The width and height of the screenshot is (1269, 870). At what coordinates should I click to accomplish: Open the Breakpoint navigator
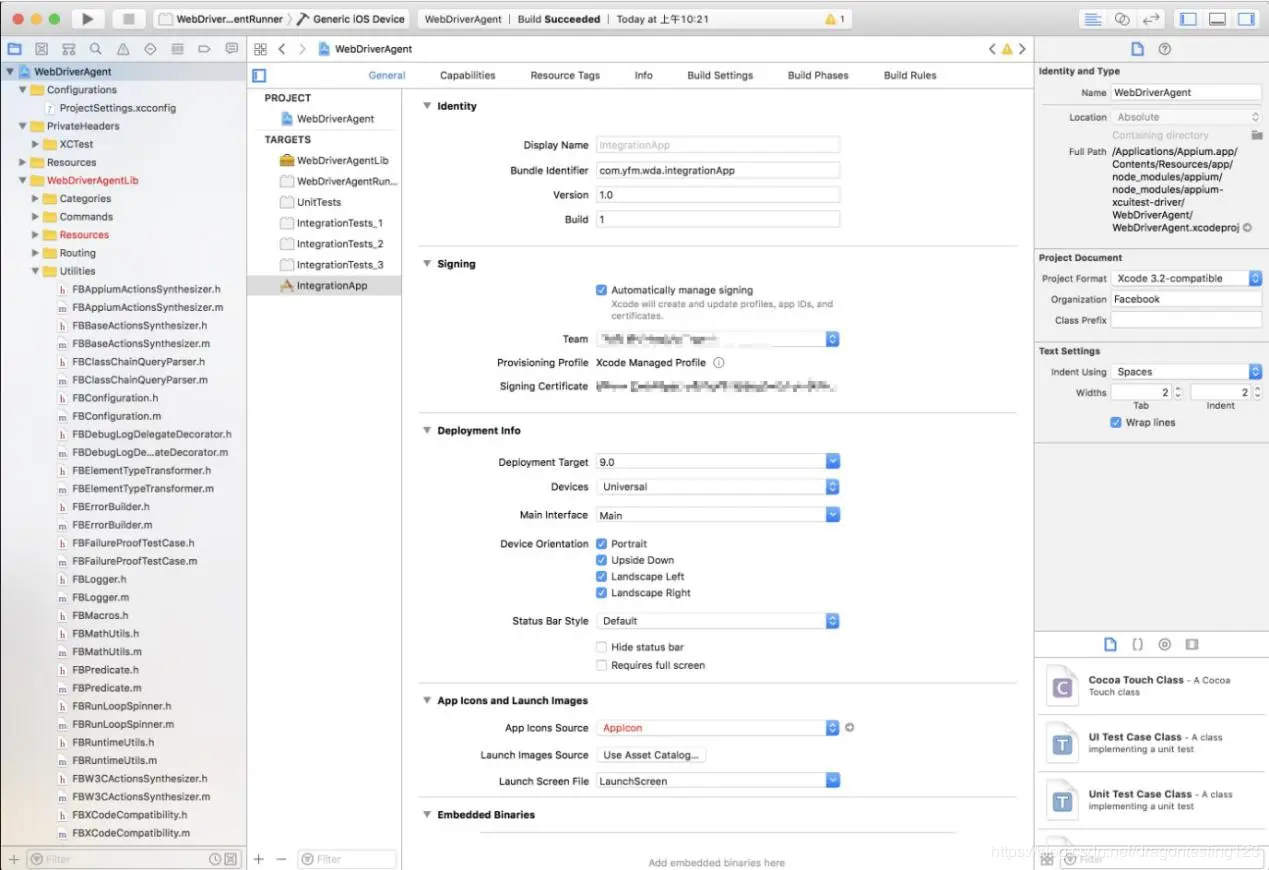[x=204, y=48]
